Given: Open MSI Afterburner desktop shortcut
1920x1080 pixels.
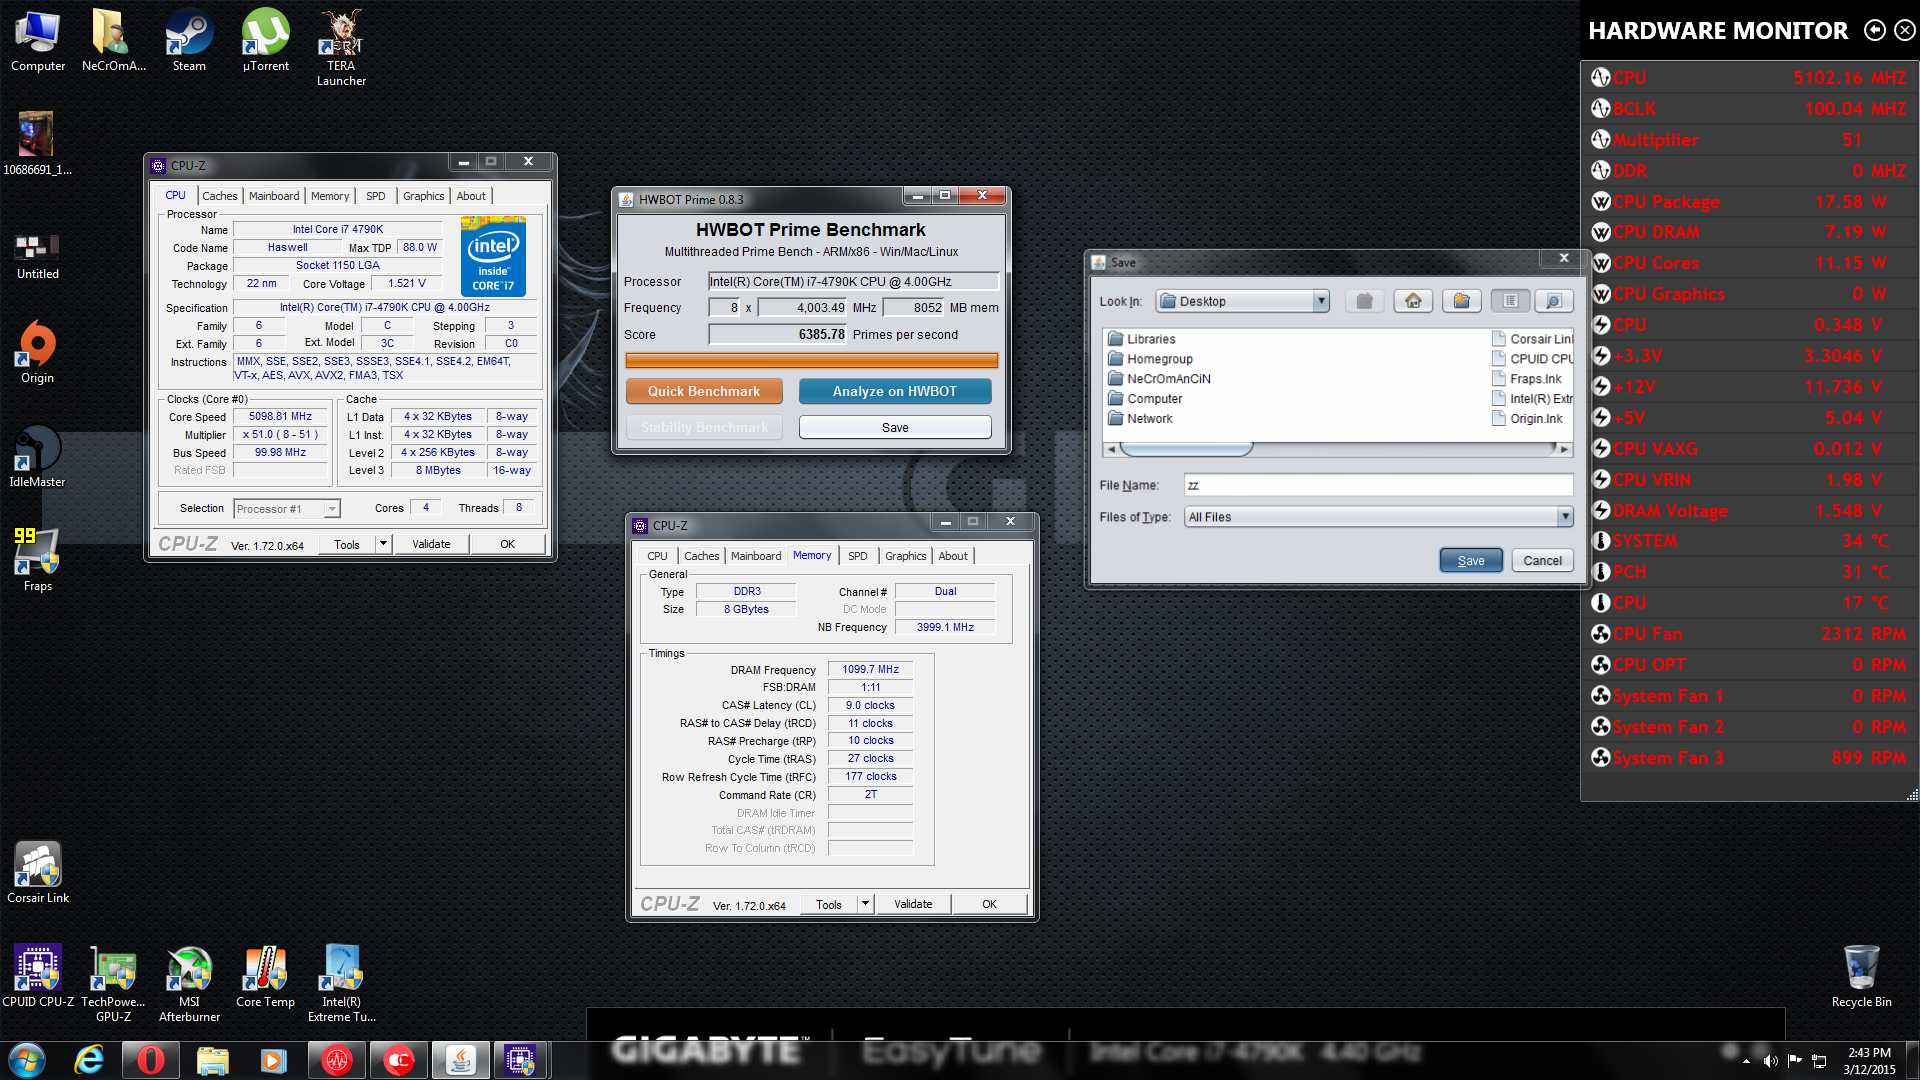Looking at the screenshot, I should tap(189, 983).
